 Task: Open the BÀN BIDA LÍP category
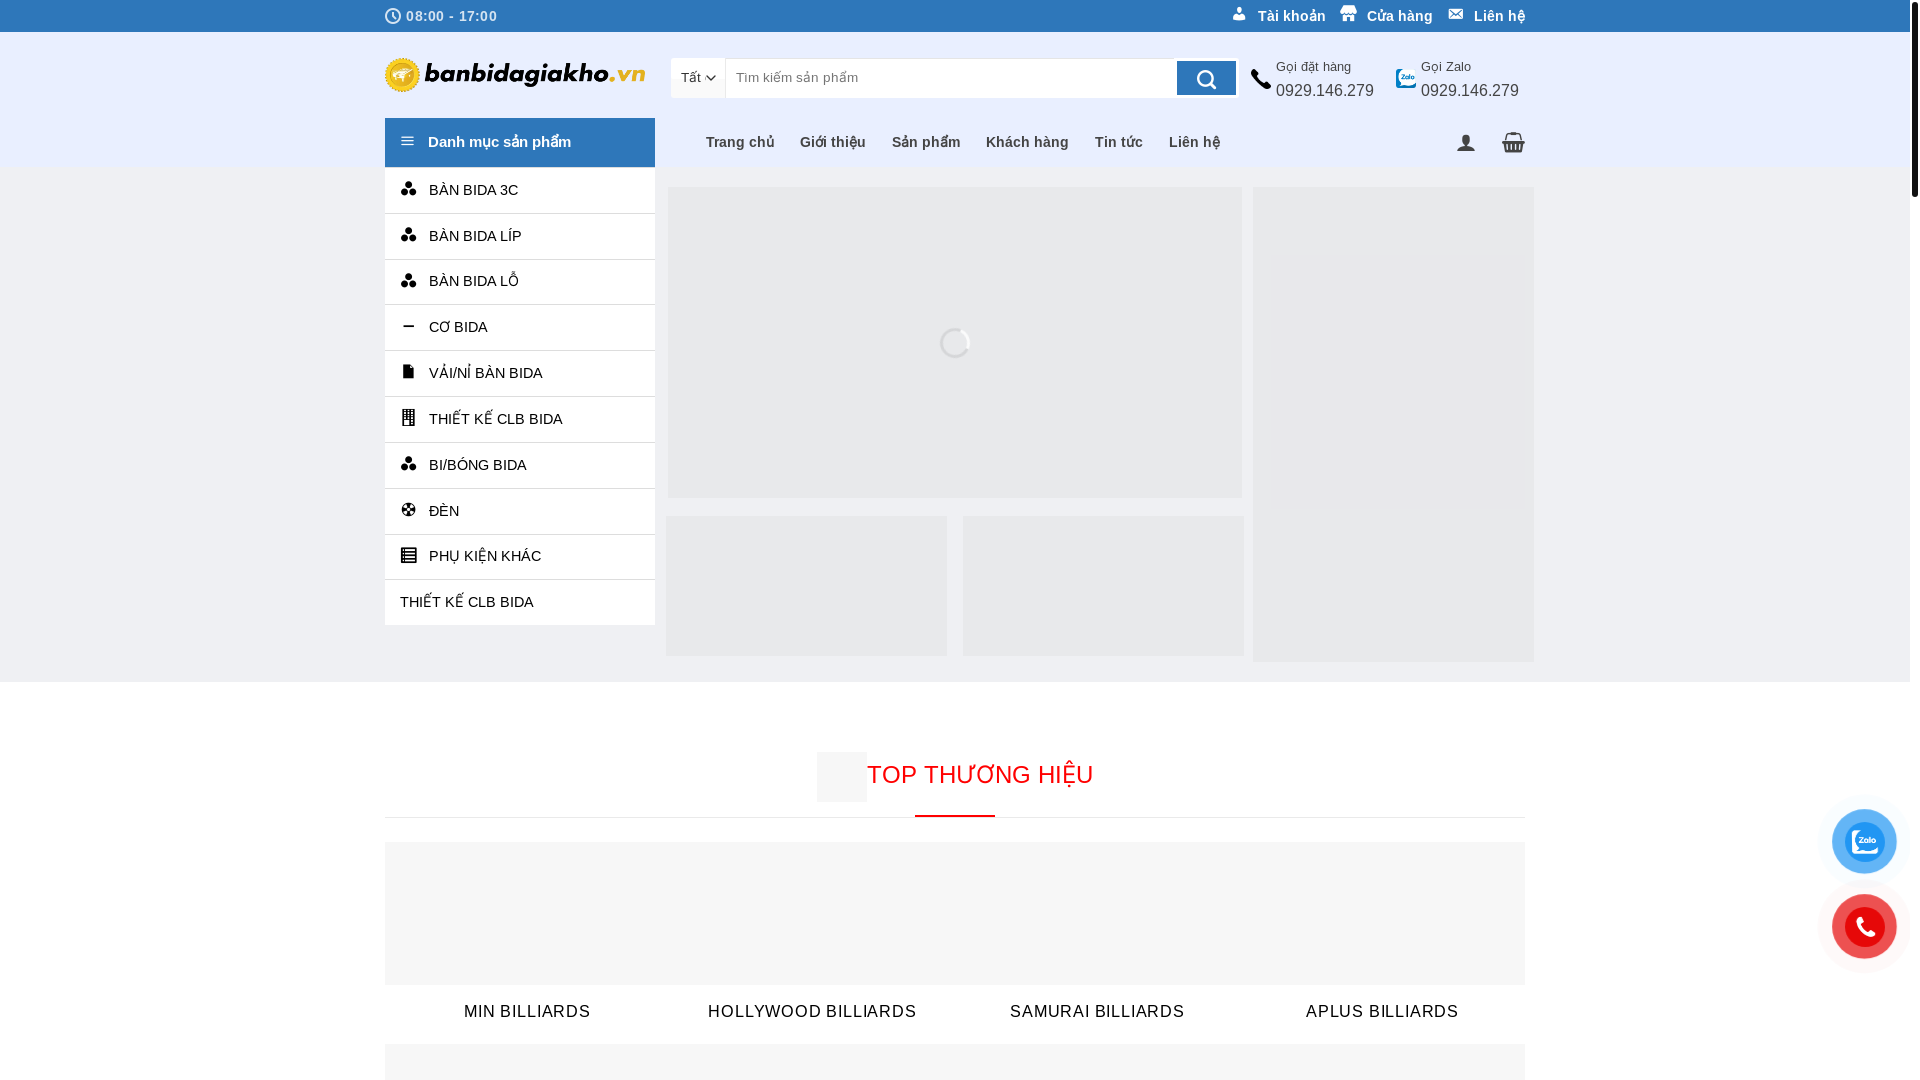tap(520, 236)
